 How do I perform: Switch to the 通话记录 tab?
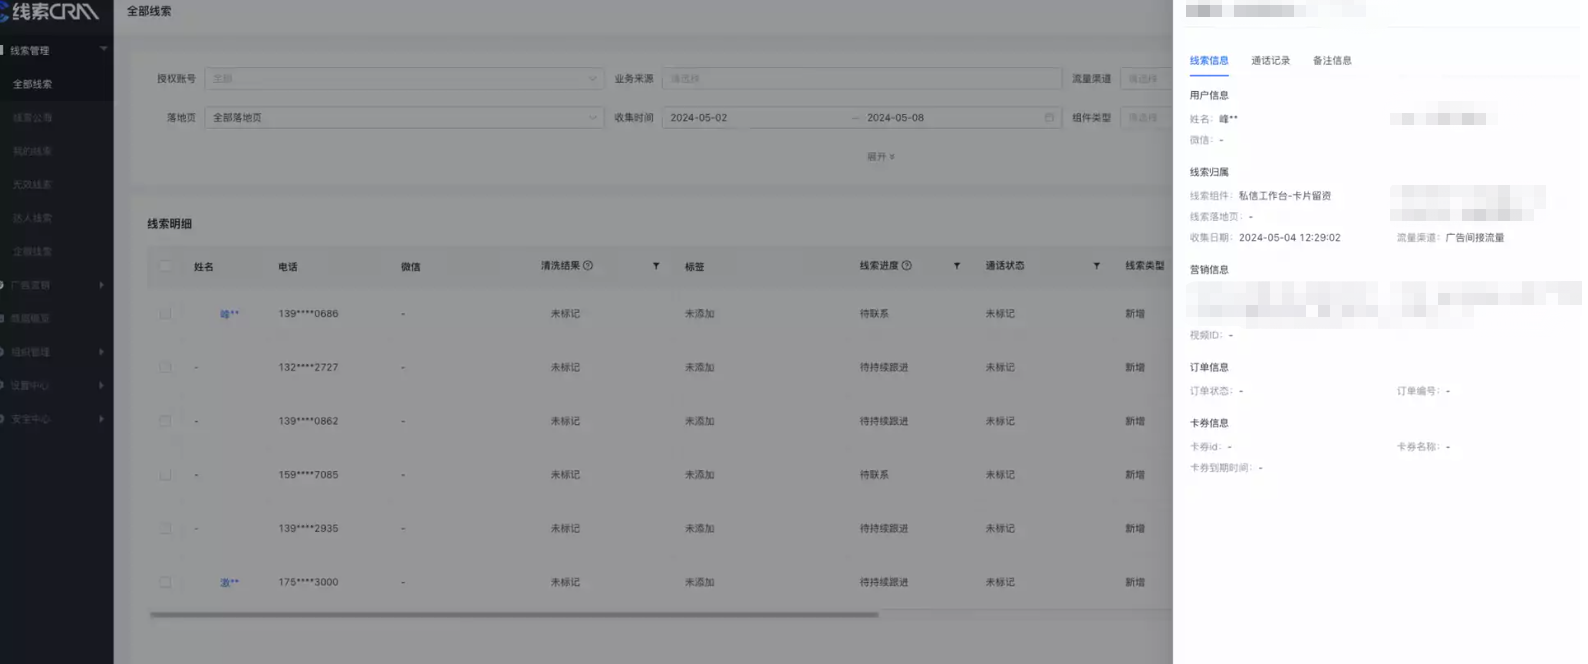[x=1271, y=61]
